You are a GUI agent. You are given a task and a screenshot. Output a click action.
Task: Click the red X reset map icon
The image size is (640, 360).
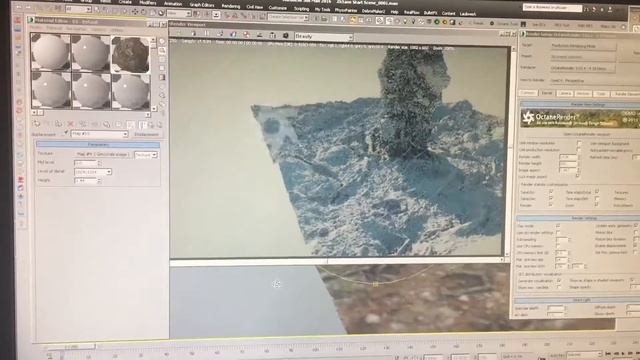(x=70, y=124)
